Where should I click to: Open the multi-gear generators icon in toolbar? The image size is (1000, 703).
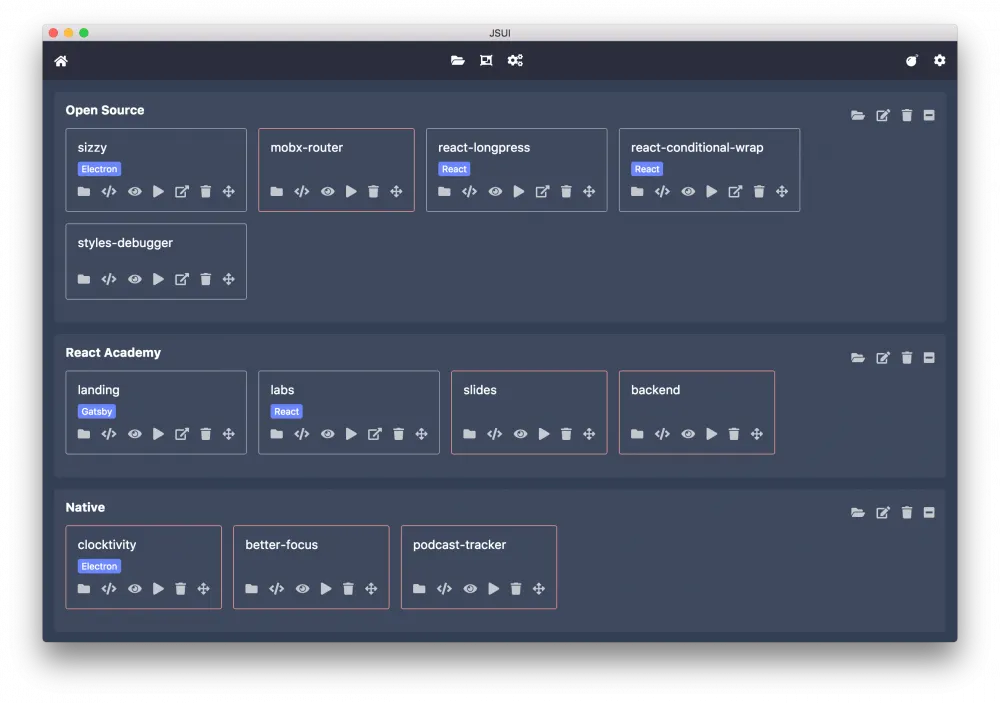click(515, 61)
